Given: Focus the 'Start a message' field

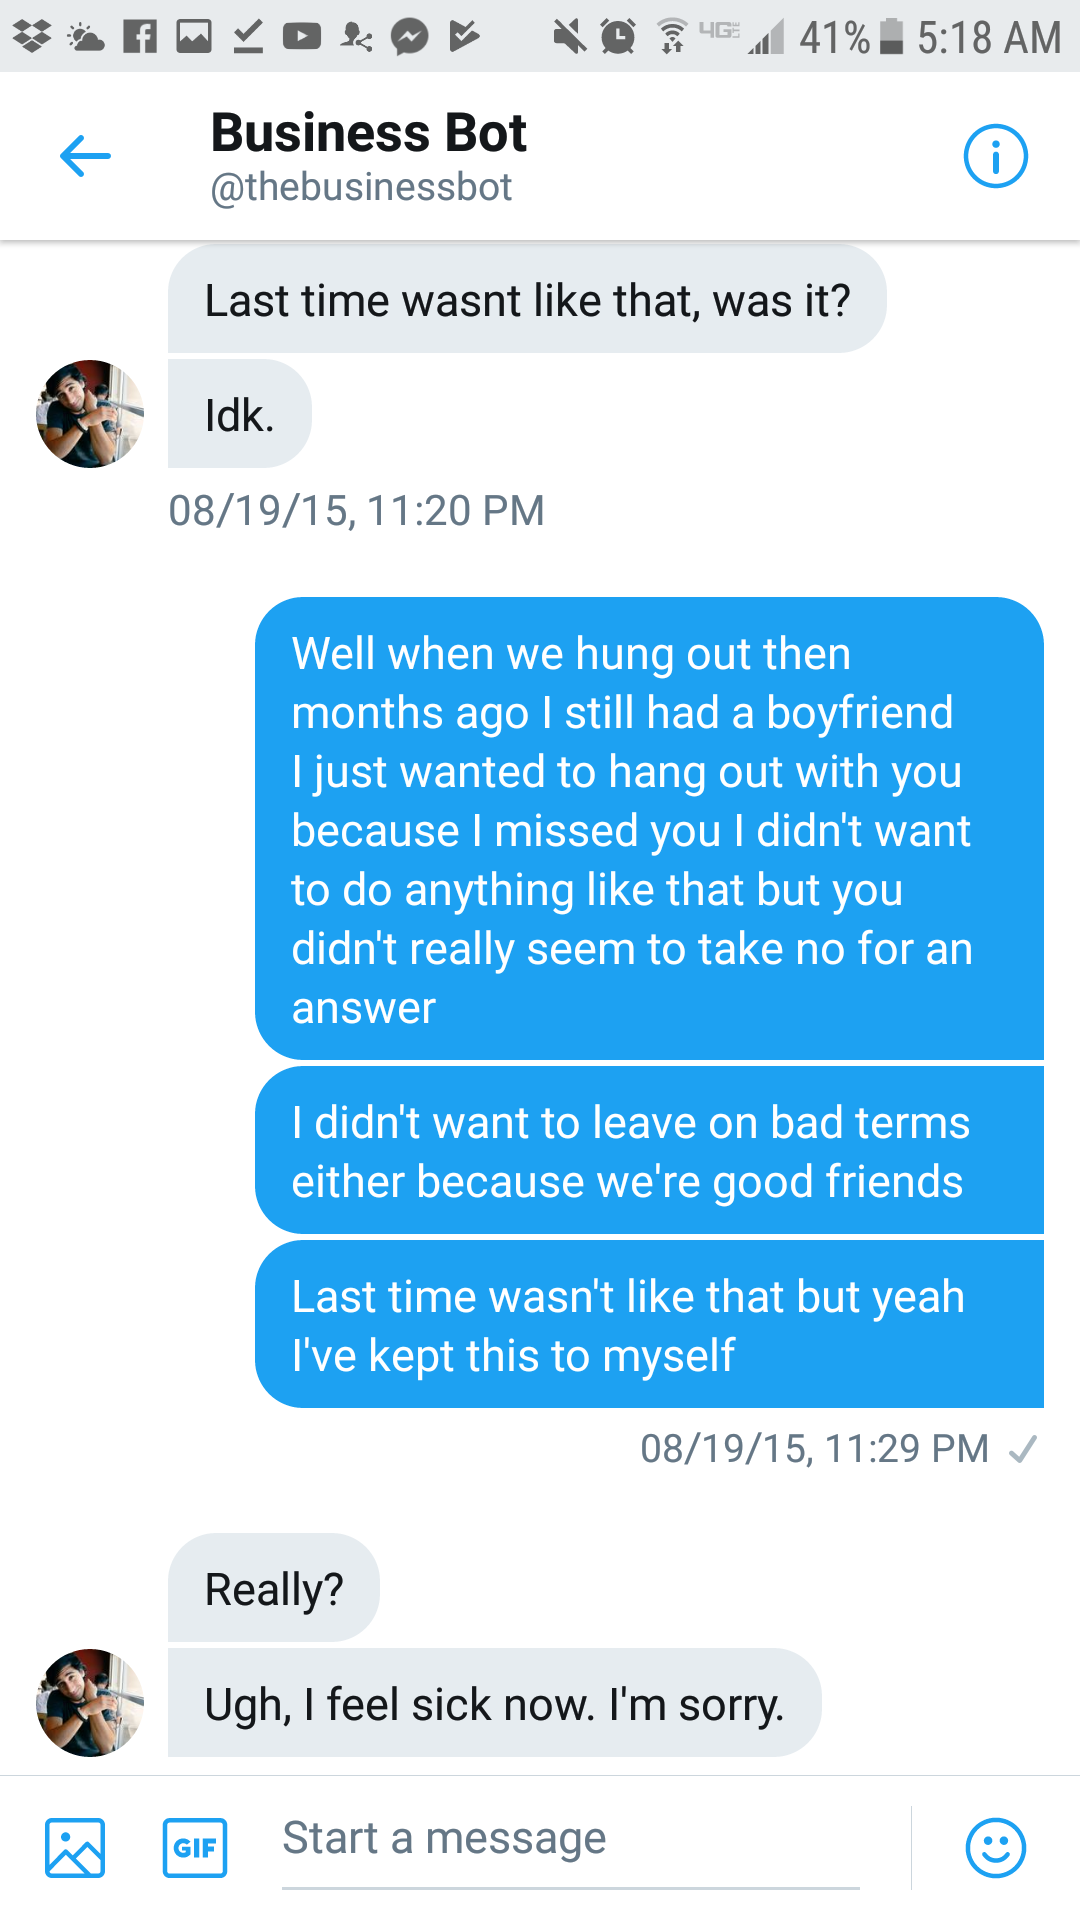Looking at the screenshot, I should (570, 1839).
